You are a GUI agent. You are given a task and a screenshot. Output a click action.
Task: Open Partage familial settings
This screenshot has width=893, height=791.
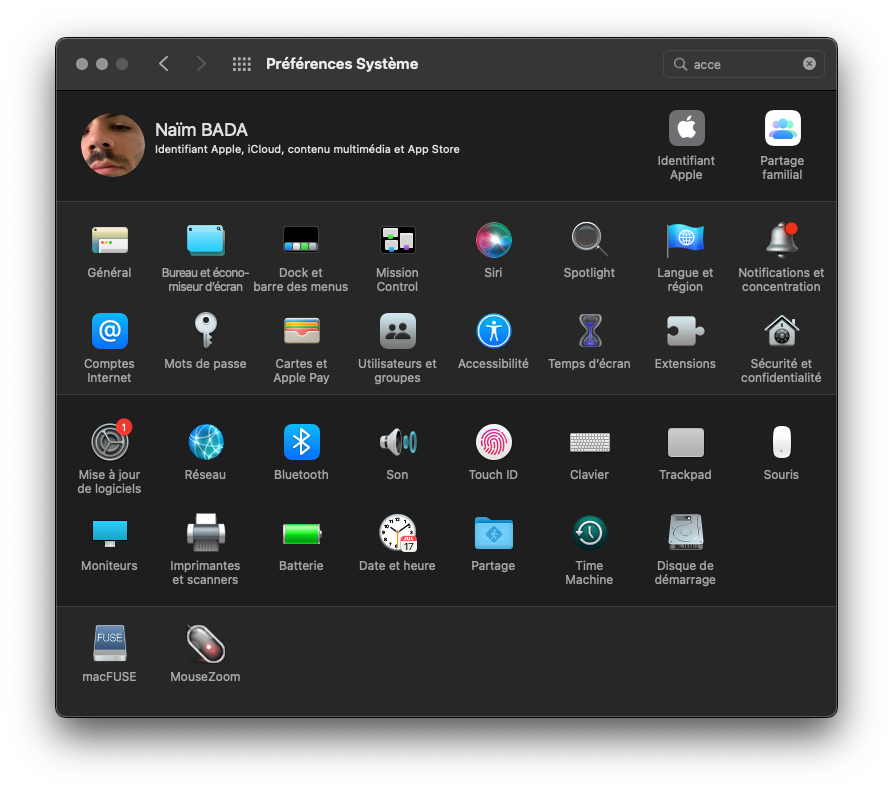[782, 128]
